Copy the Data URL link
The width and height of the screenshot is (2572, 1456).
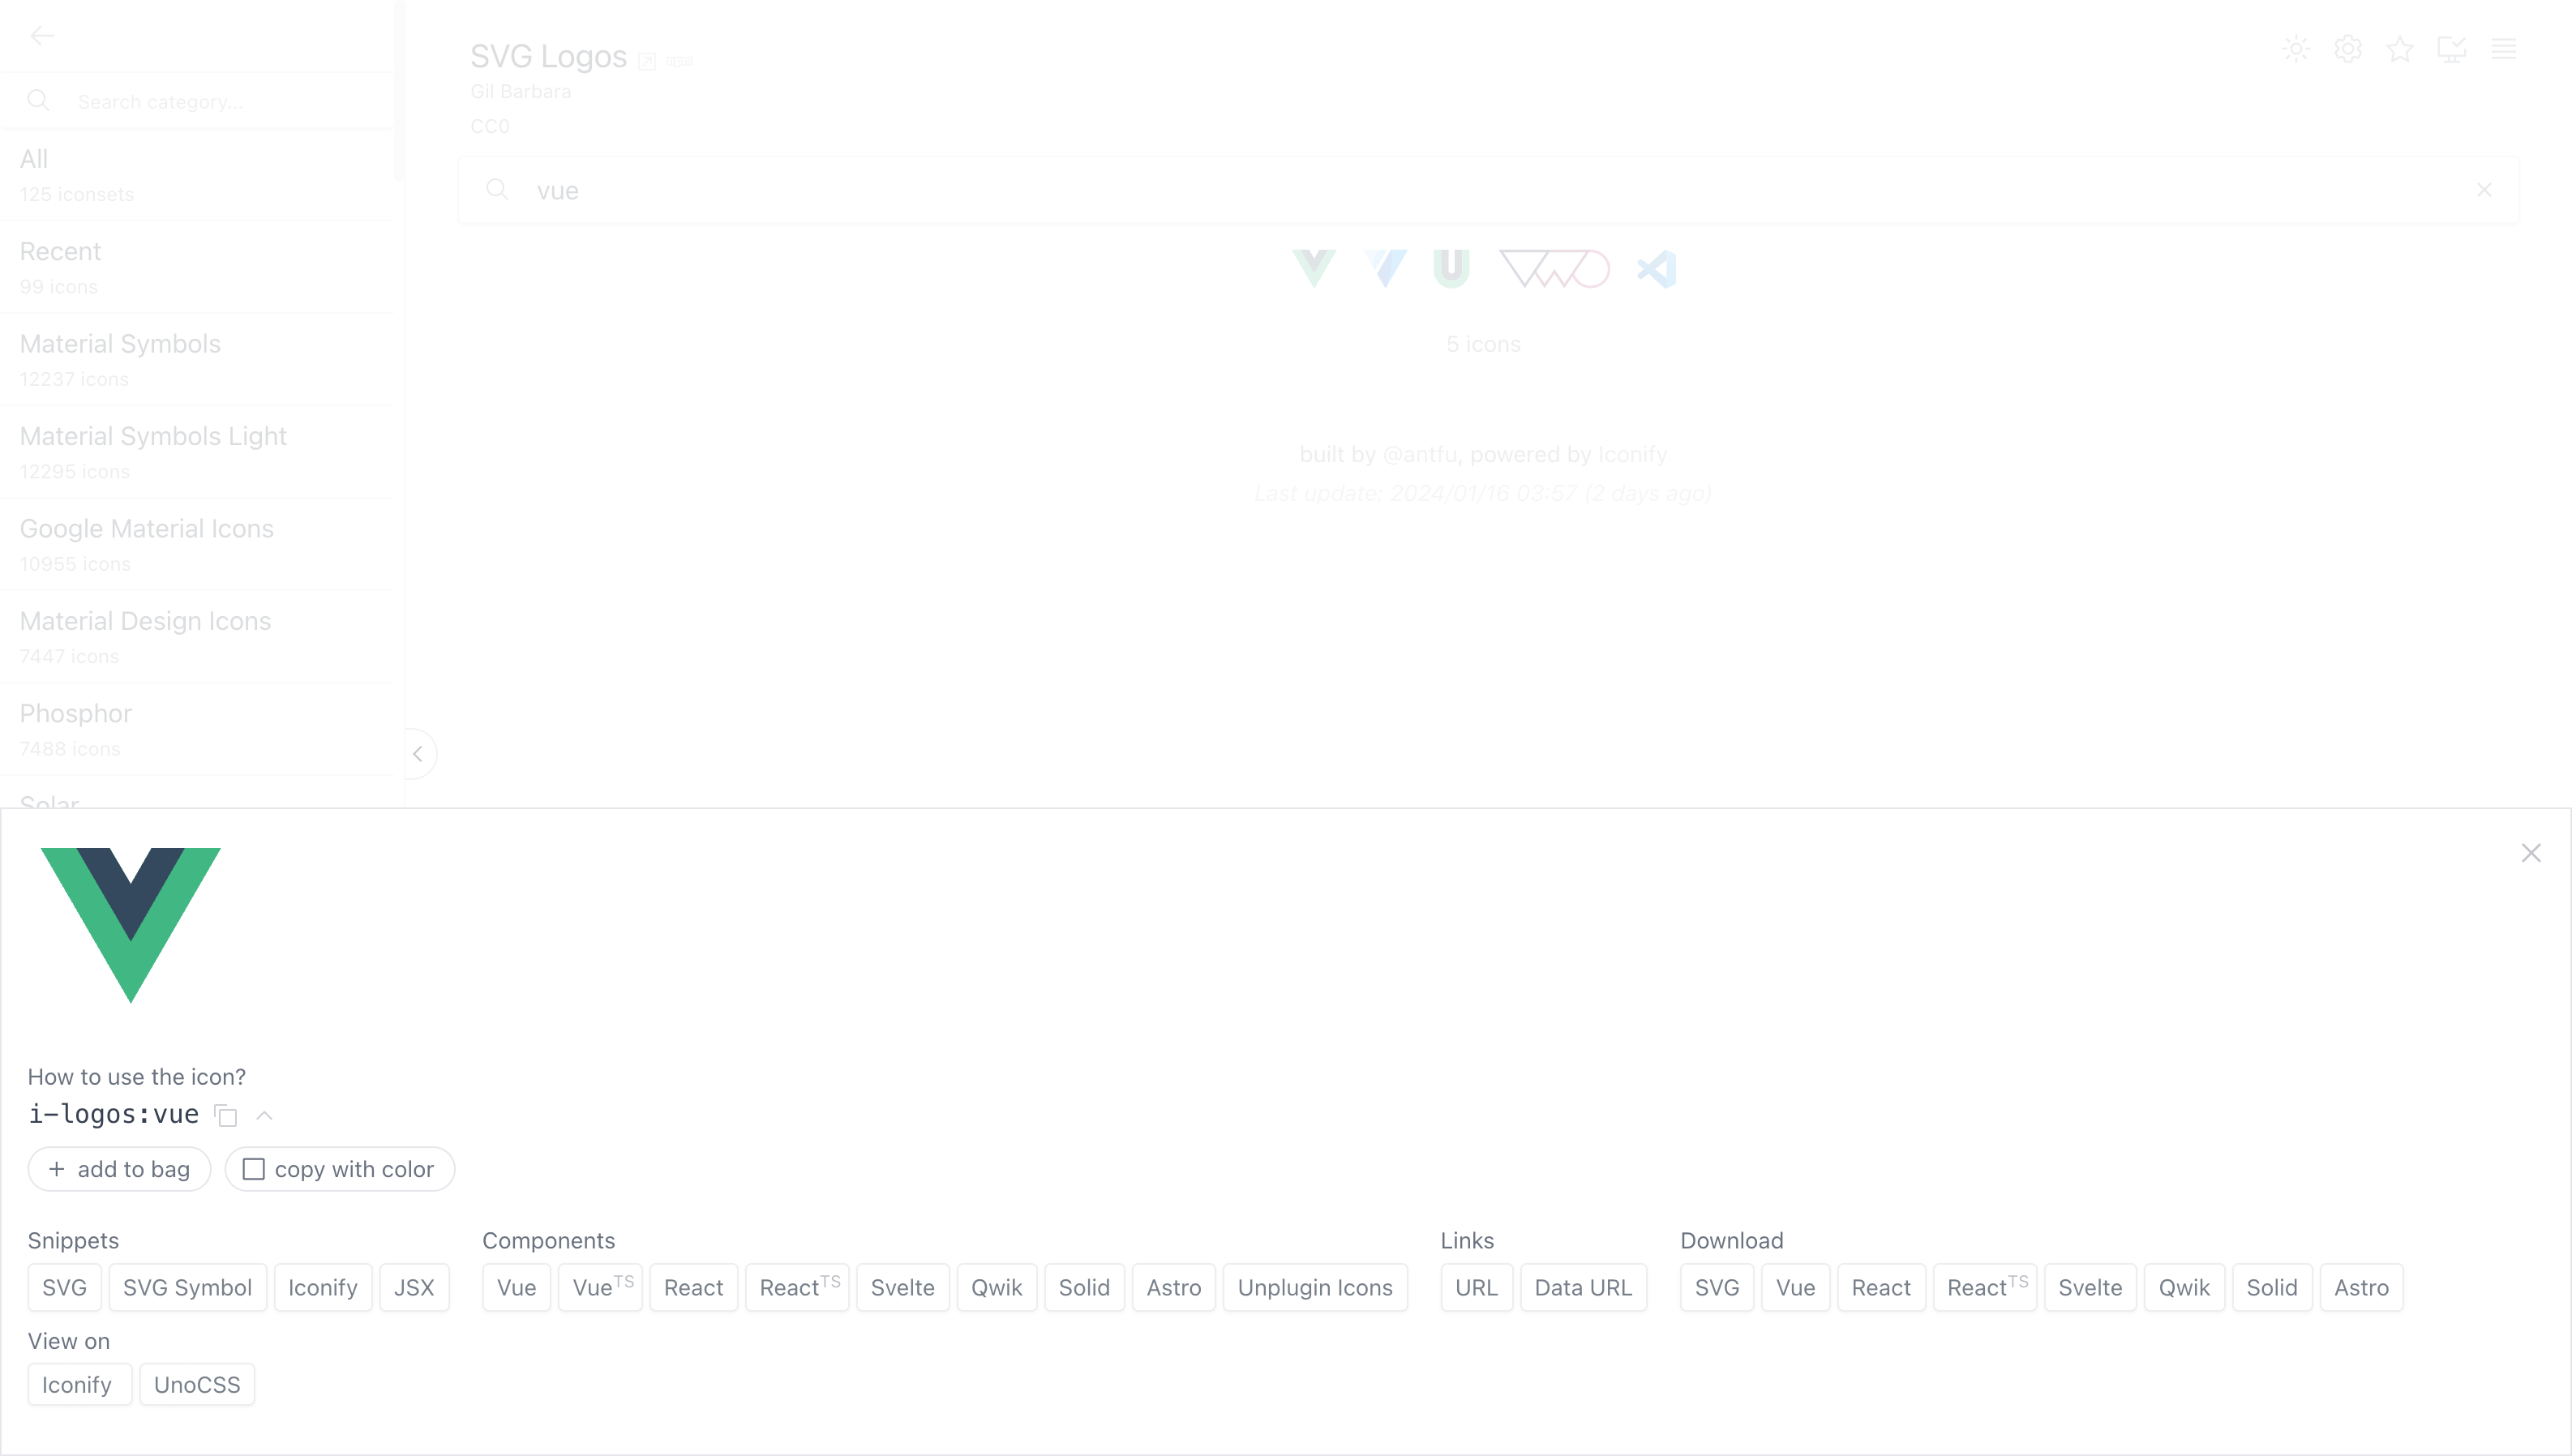pos(1582,1287)
